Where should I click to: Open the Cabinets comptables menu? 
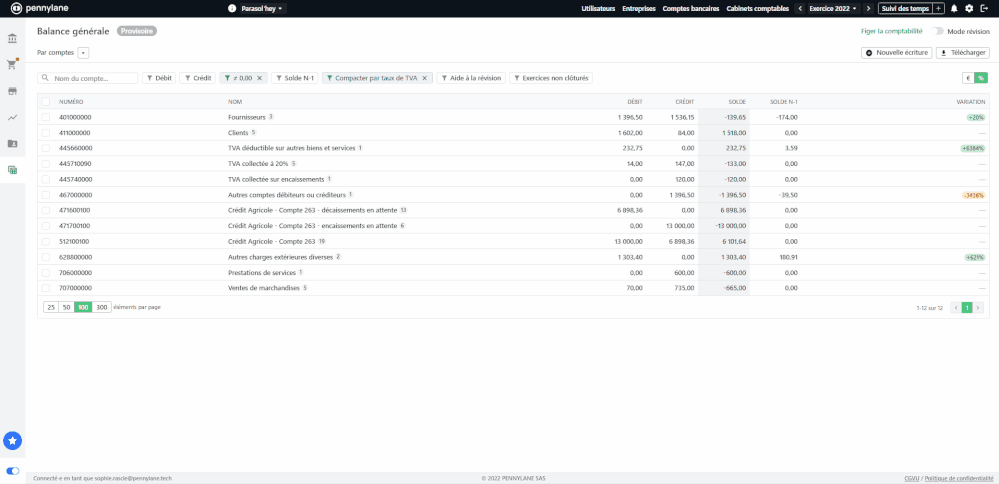(x=757, y=8)
